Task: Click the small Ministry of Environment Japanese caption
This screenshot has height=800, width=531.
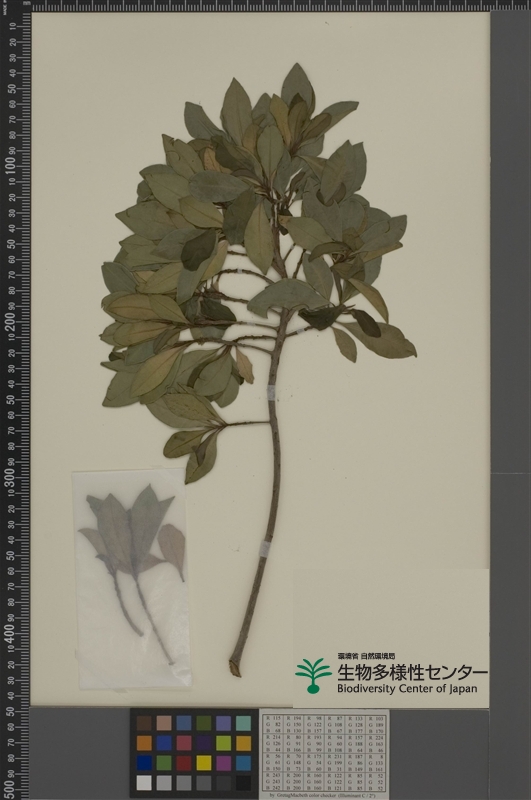Action: 366,657
